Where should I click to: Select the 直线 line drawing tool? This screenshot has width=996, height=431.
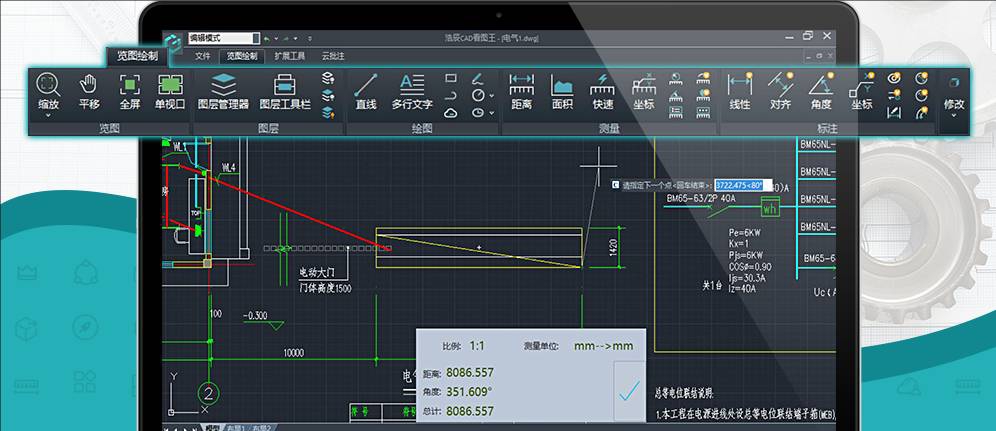click(366, 91)
